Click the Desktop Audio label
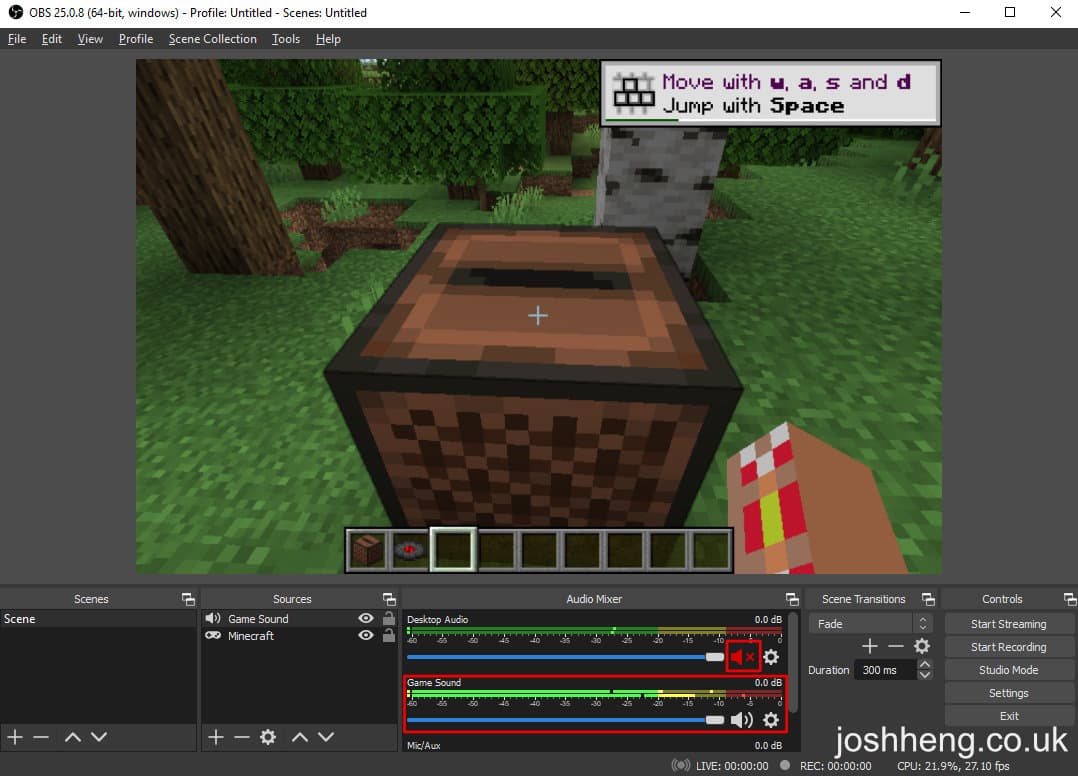 [437, 619]
